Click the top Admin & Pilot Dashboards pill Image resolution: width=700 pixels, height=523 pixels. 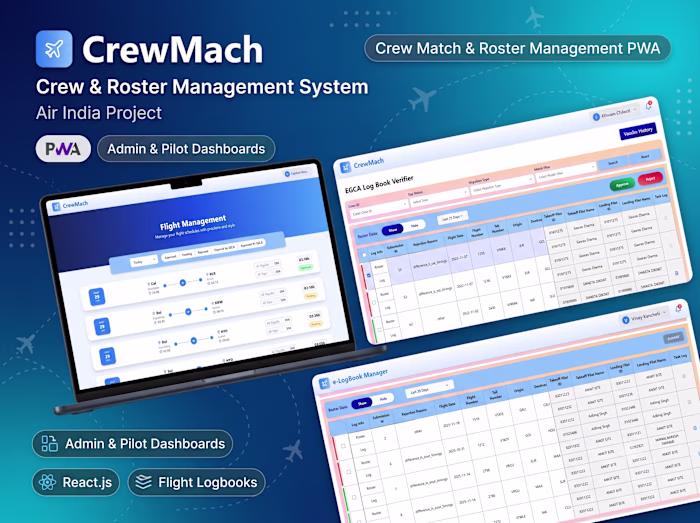186,149
